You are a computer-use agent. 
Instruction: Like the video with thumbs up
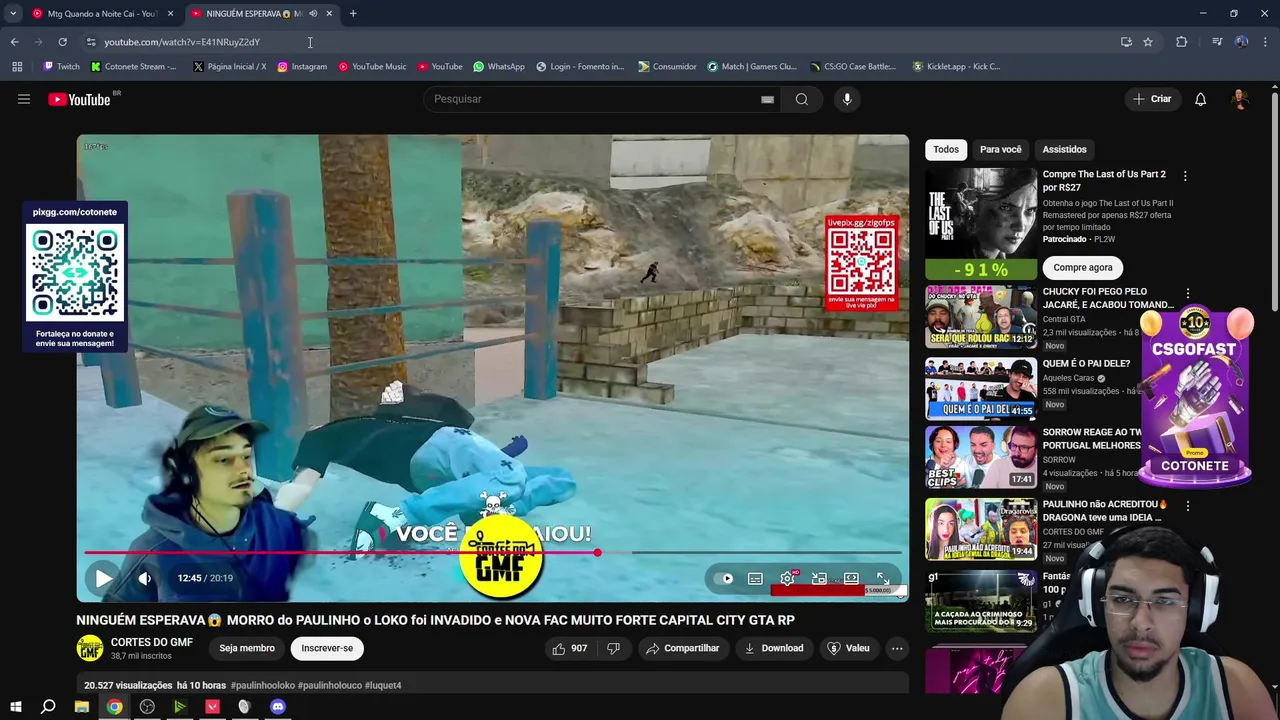570,648
